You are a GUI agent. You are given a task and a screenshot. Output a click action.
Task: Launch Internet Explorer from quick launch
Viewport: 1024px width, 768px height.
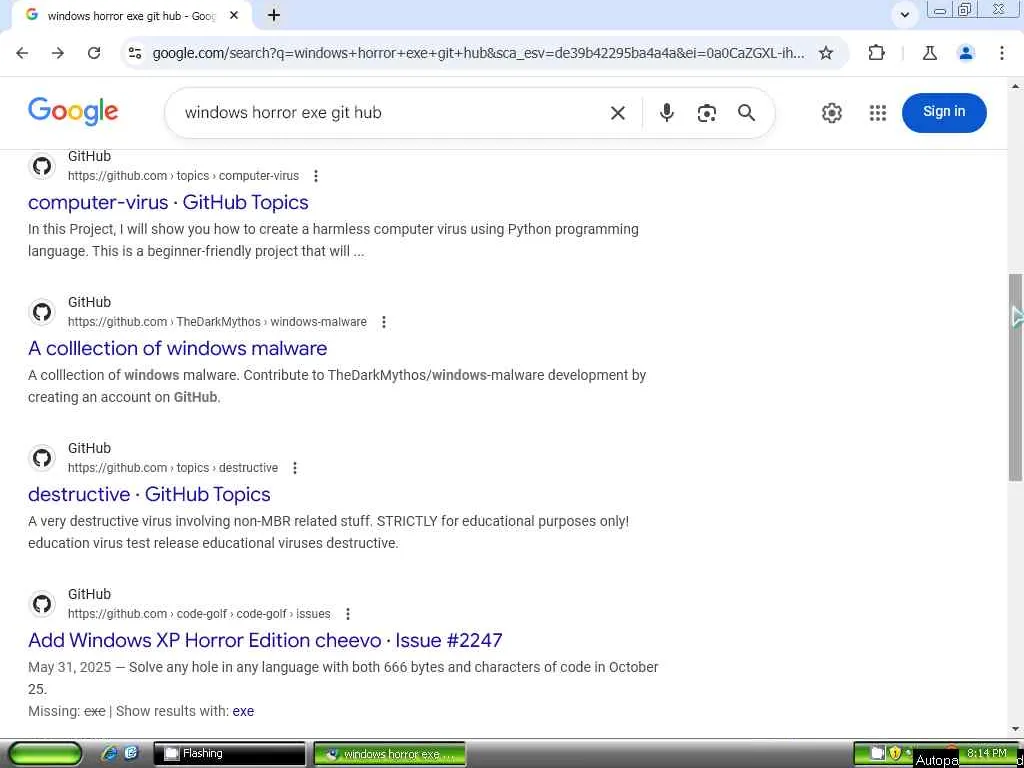pyautogui.click(x=109, y=754)
